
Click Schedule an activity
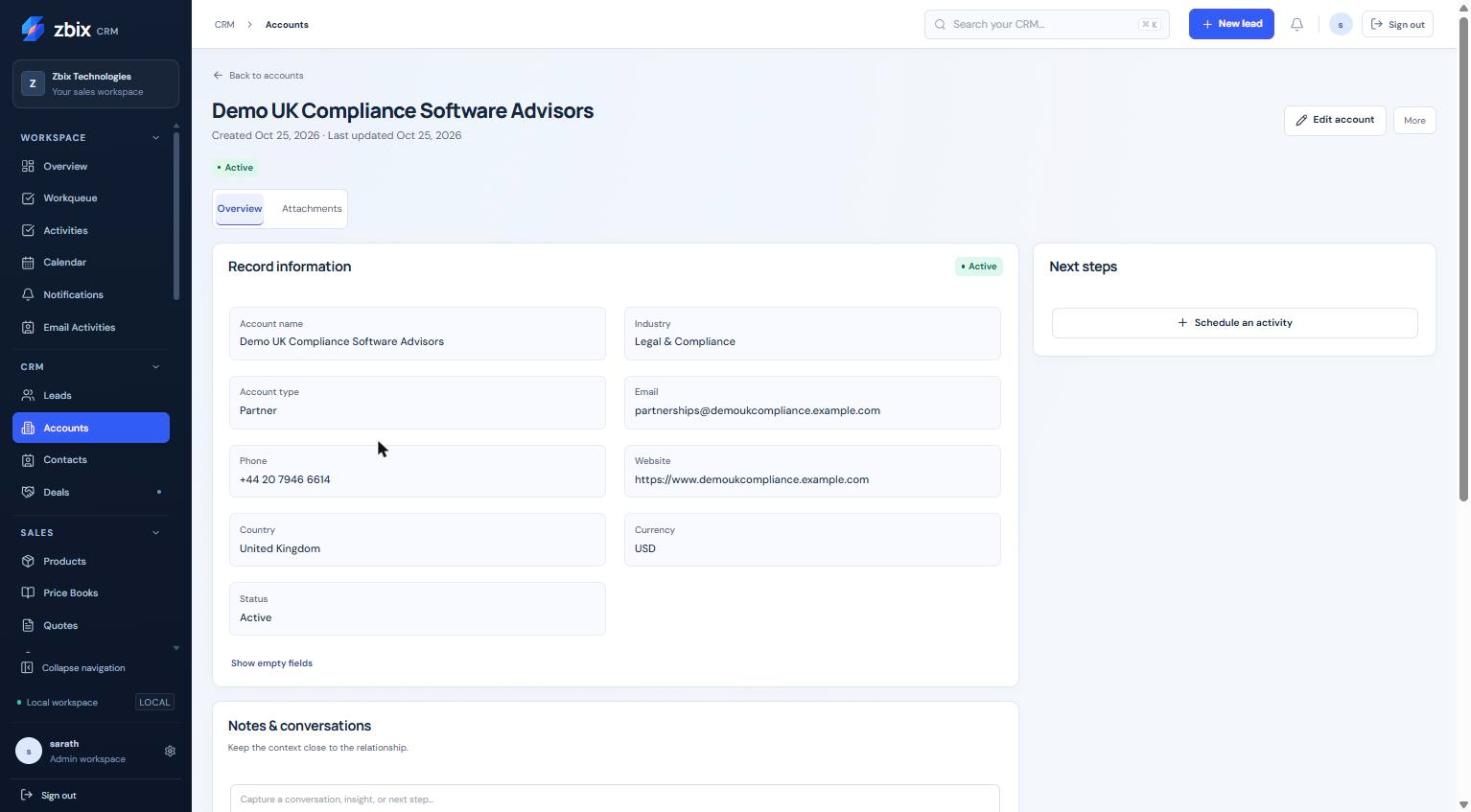1235,323
